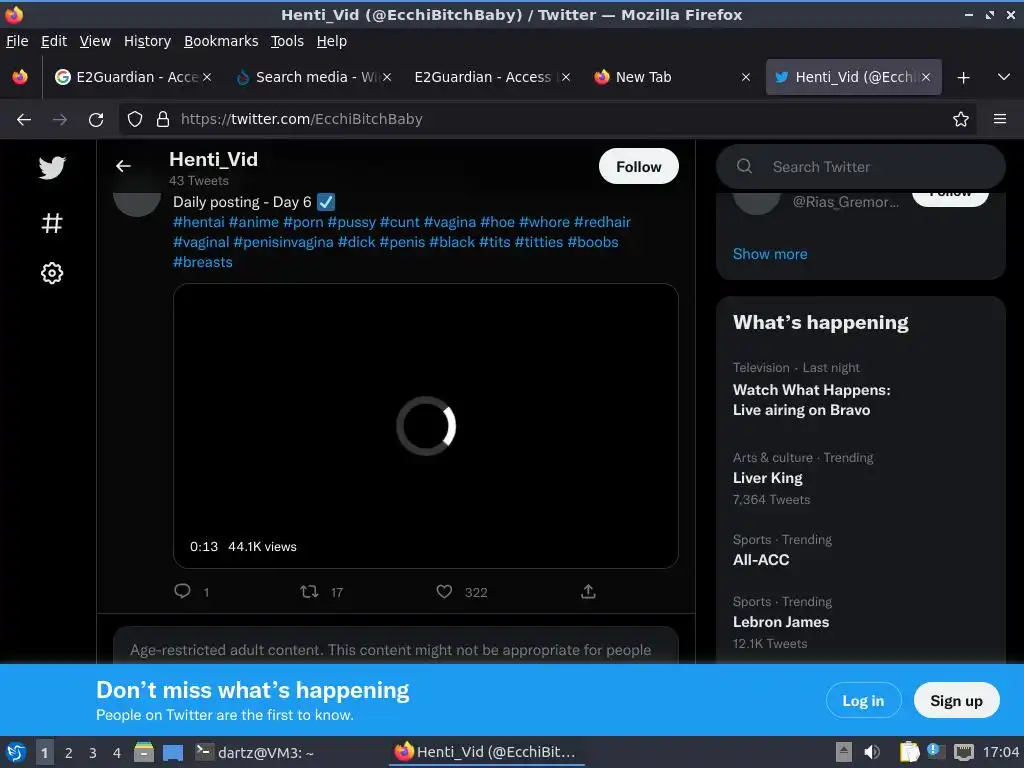This screenshot has width=1024, height=768.
Task: Focus the Search Twitter input field
Action: point(861,167)
